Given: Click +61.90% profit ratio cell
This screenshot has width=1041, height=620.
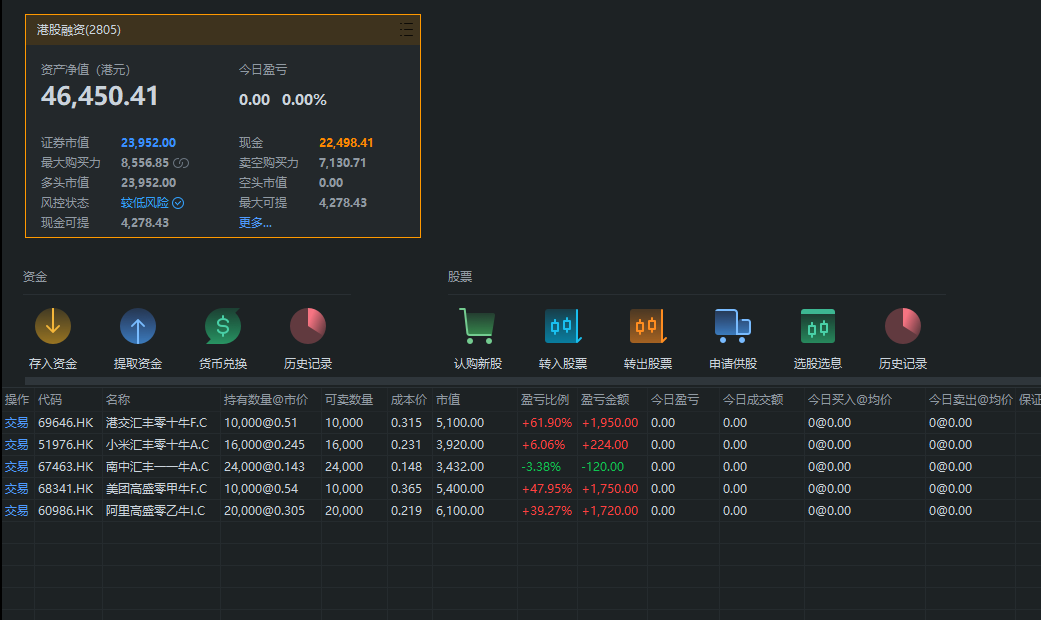Looking at the screenshot, I should [x=547, y=423].
